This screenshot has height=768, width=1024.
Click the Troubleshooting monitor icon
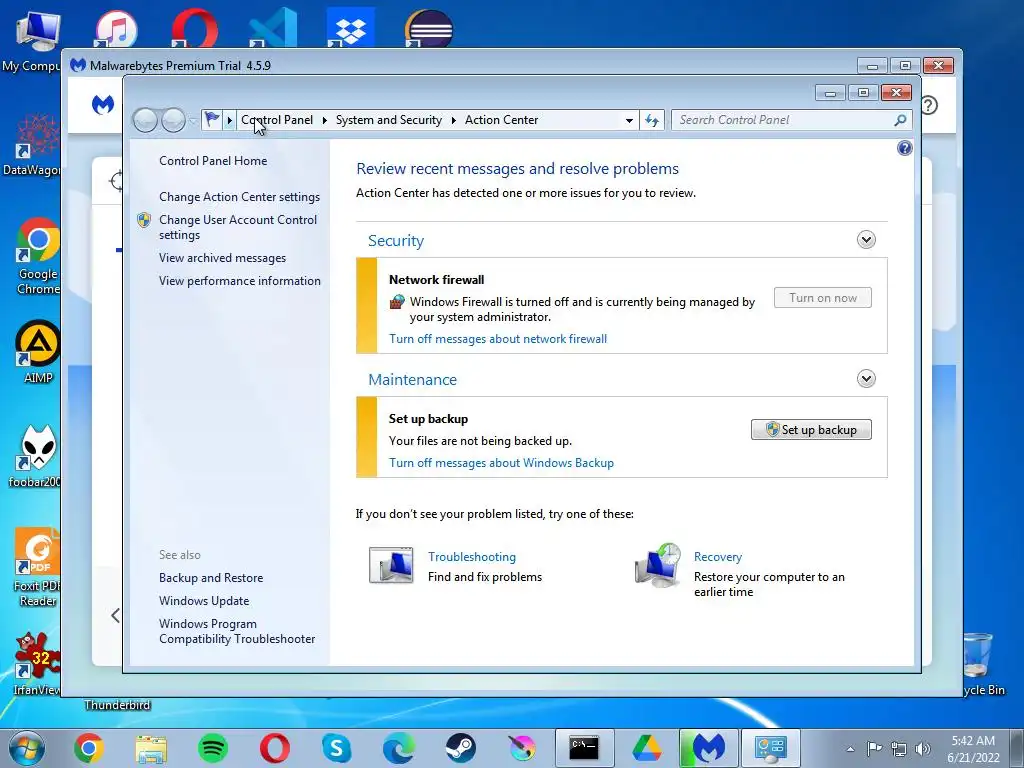tap(391, 565)
